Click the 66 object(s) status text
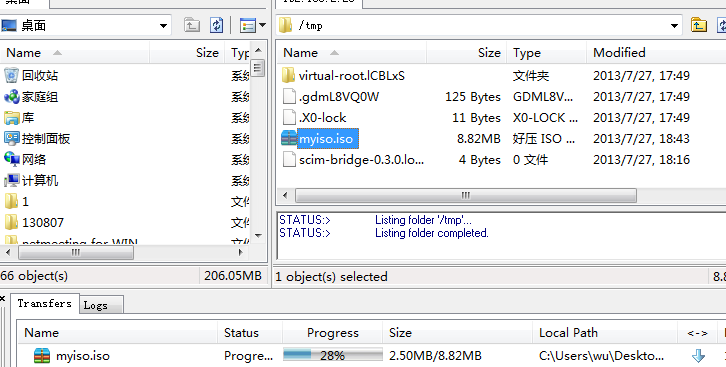Screen dimensions: 726x367 tap(34, 276)
